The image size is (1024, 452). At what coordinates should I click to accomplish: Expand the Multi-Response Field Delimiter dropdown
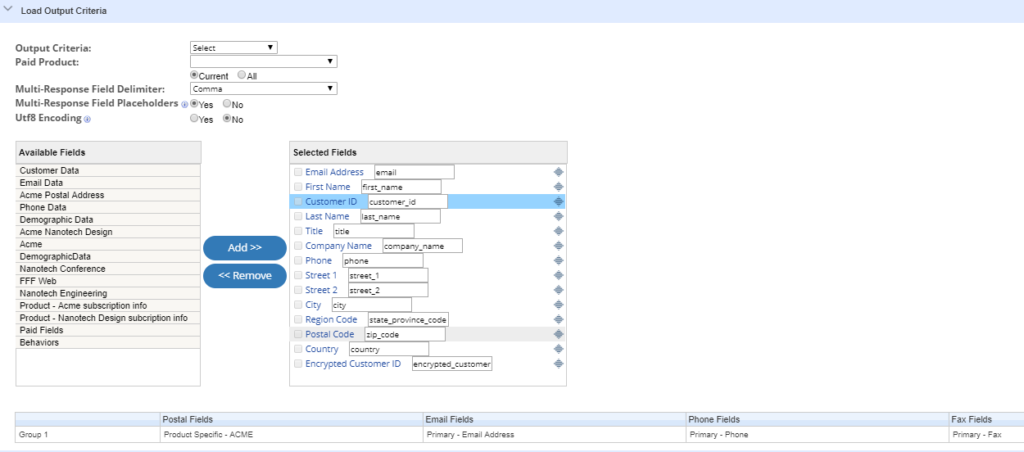263,89
